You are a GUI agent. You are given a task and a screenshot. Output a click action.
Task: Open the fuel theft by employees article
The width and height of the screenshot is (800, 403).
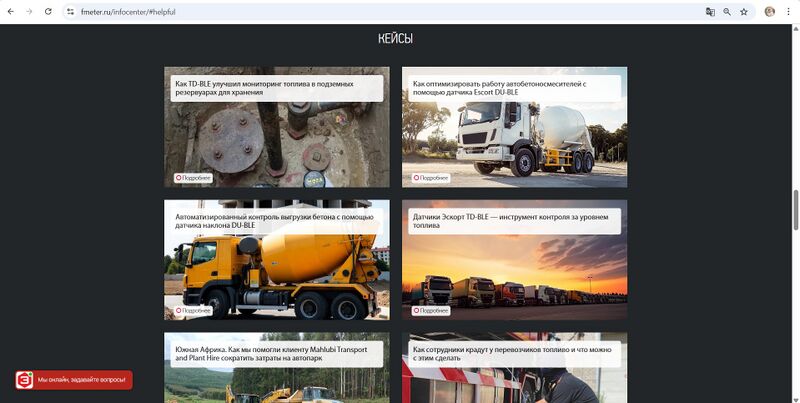tap(512, 354)
